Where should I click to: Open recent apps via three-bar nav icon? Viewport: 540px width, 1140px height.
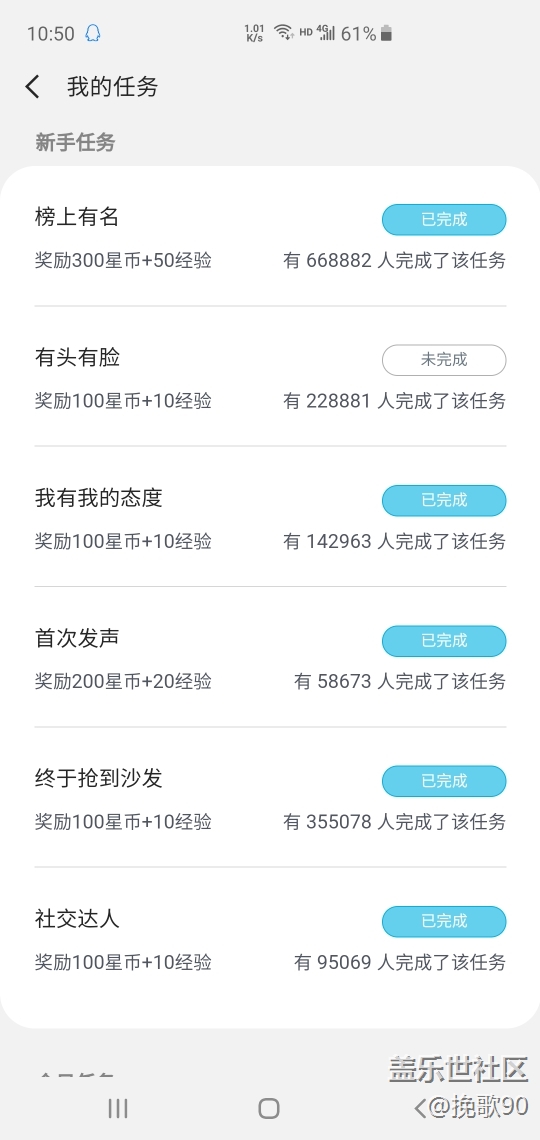click(x=118, y=1108)
